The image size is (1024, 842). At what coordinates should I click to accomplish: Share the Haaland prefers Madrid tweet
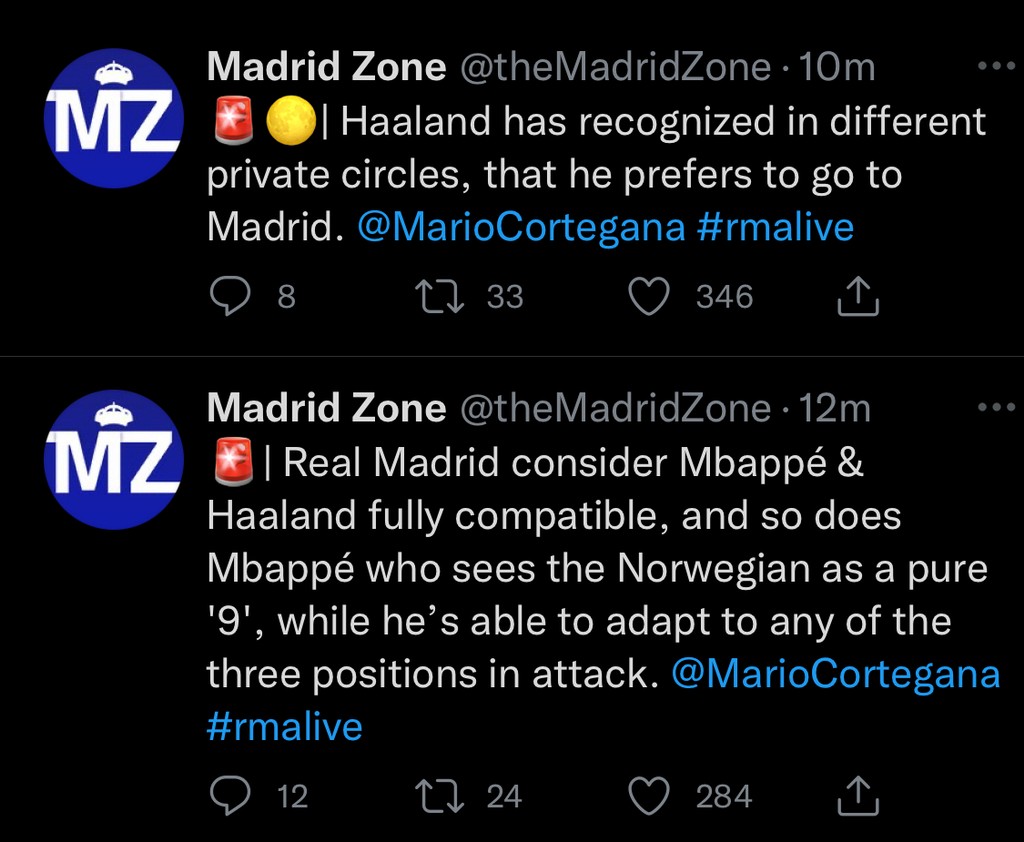(859, 296)
